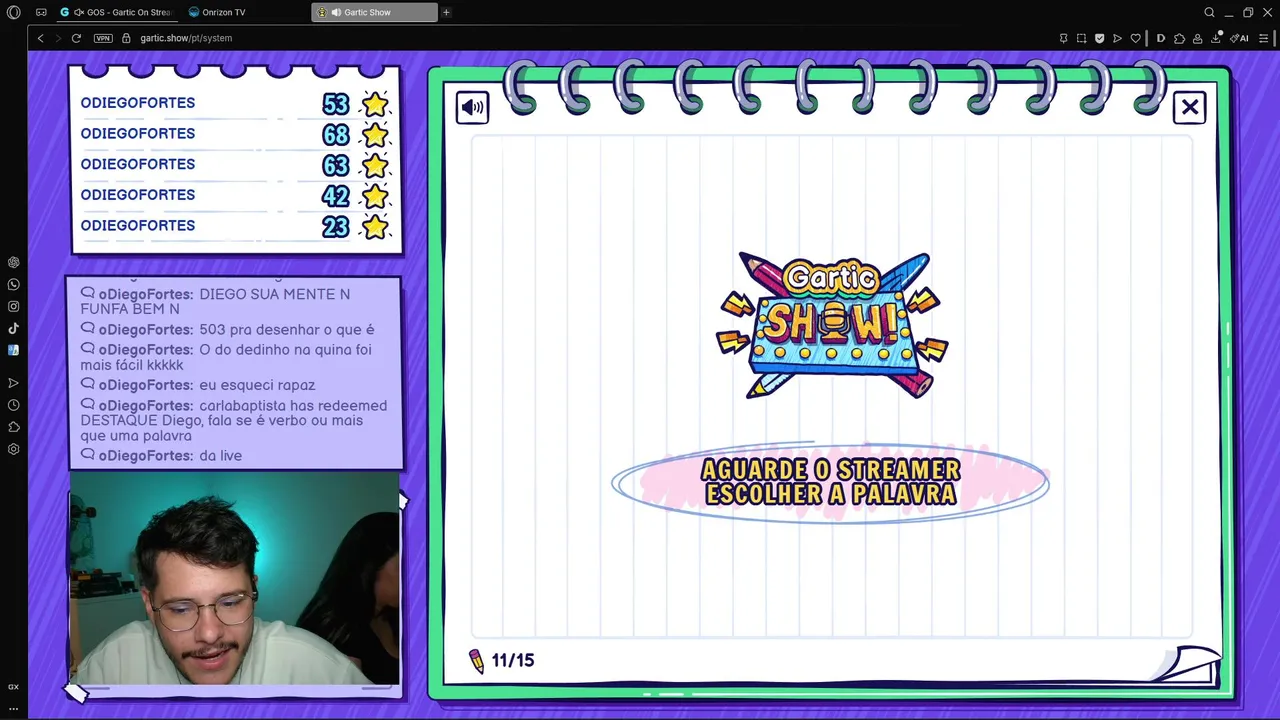The width and height of the screenshot is (1280, 720).
Task: Open Settings gear in the sidebar
Action: pyautogui.click(x=13, y=449)
